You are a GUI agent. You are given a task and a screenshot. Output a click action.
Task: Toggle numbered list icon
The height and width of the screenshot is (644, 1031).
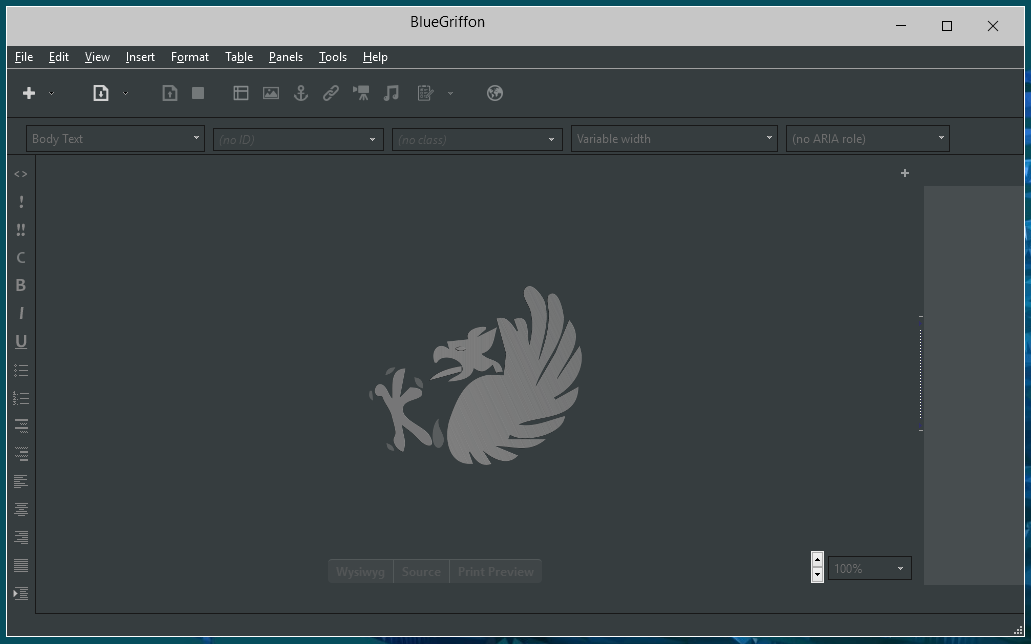(x=21, y=398)
